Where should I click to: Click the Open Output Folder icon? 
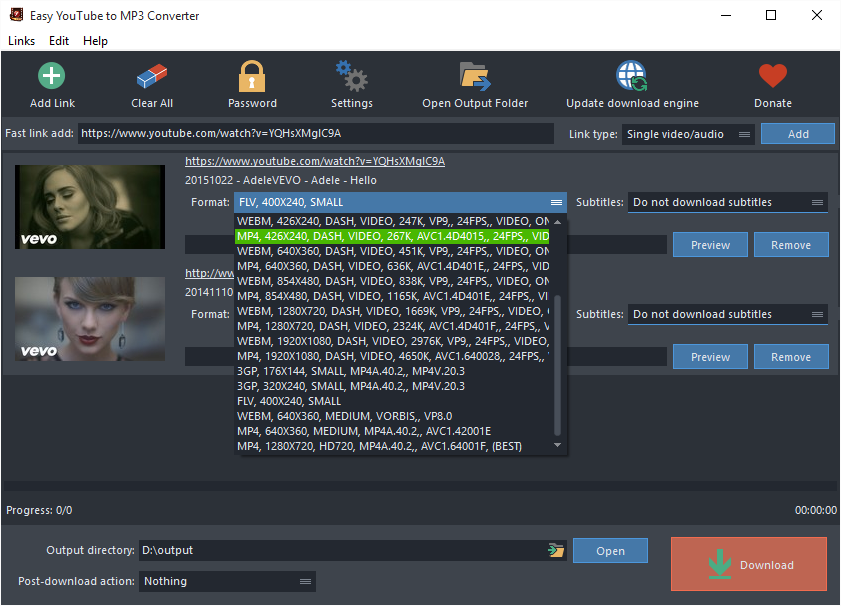[474, 76]
